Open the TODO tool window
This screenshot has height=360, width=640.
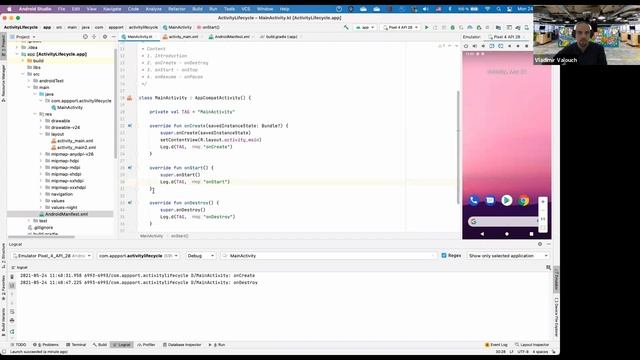(x=18, y=345)
